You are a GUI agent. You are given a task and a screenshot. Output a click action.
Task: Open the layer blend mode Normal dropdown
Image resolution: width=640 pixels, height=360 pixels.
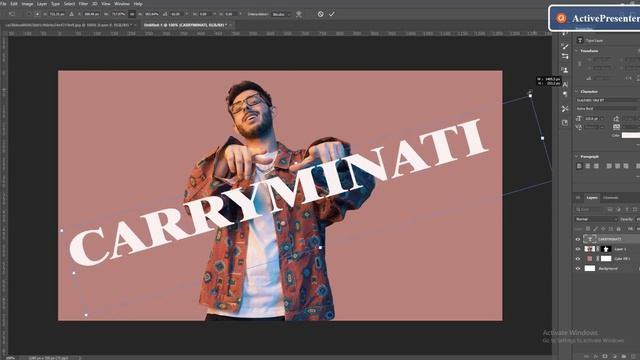[x=596, y=219]
